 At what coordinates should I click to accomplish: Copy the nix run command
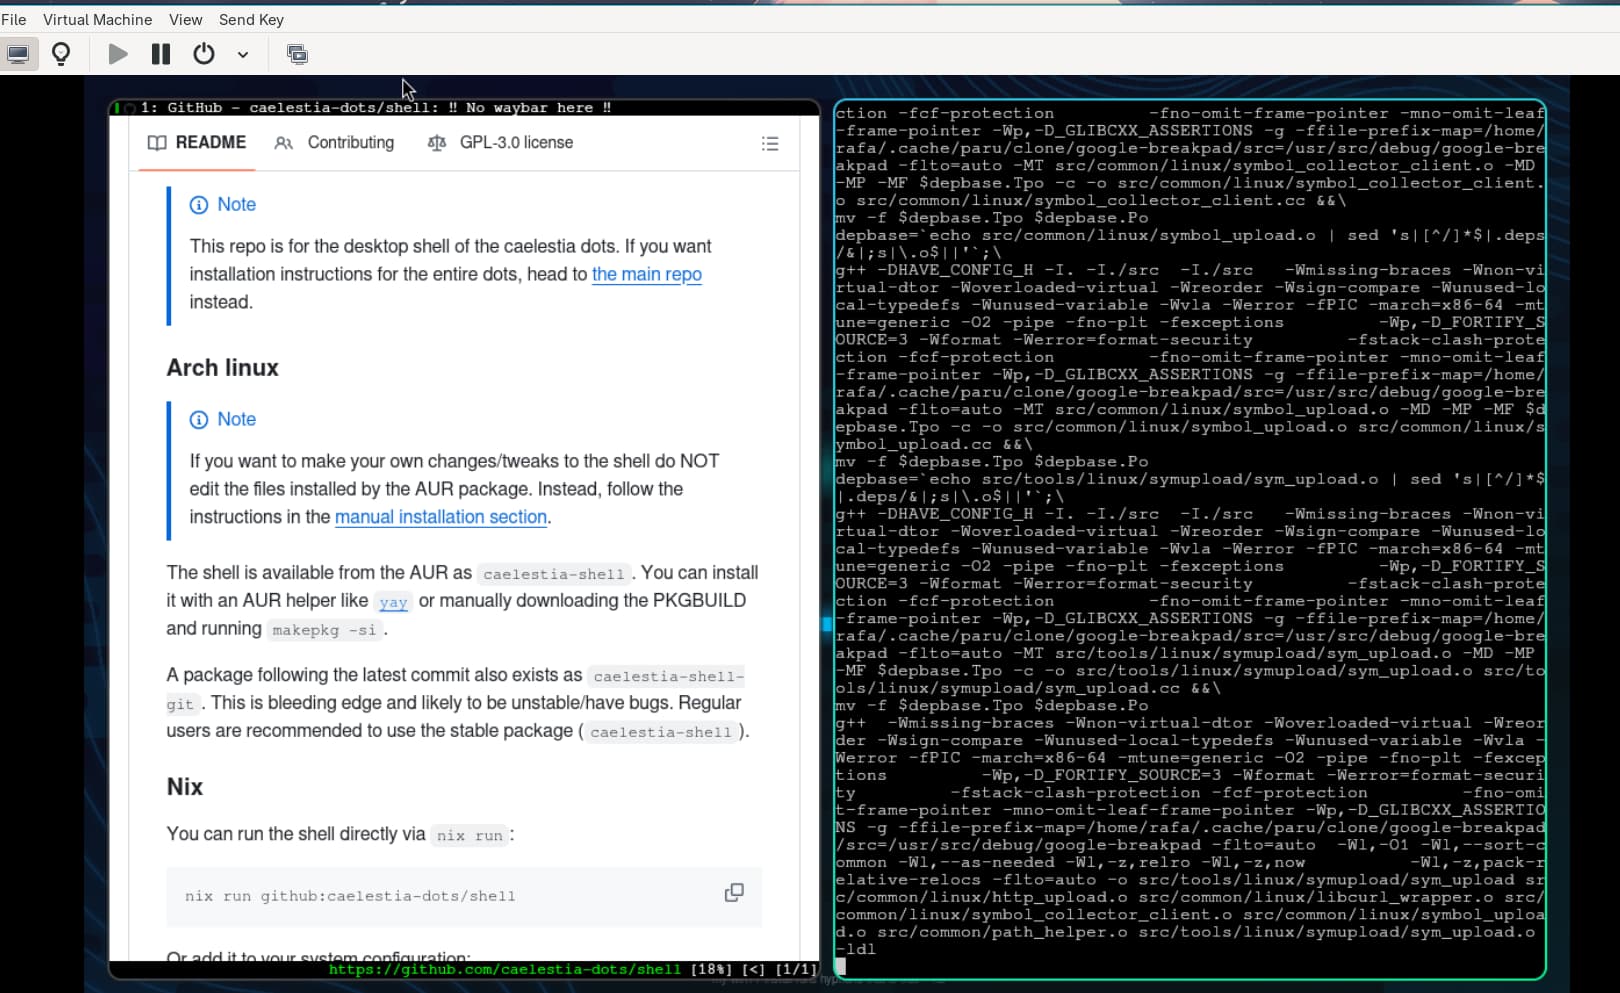coord(734,892)
